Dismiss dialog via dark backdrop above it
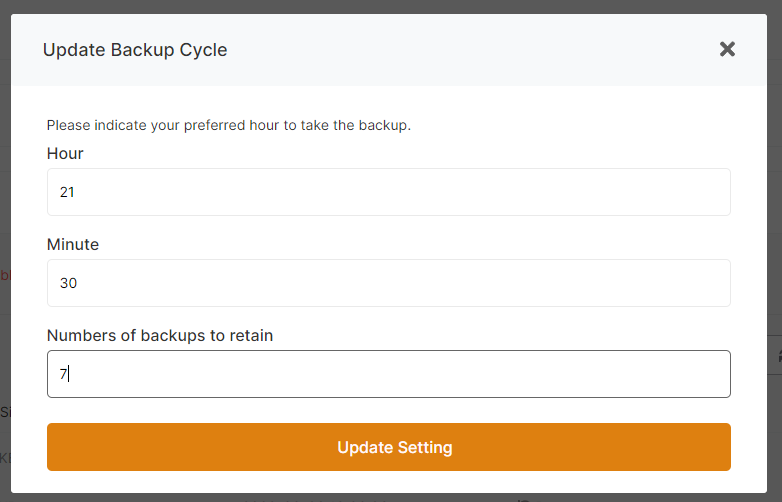Image resolution: width=782 pixels, height=502 pixels. [390, 6]
